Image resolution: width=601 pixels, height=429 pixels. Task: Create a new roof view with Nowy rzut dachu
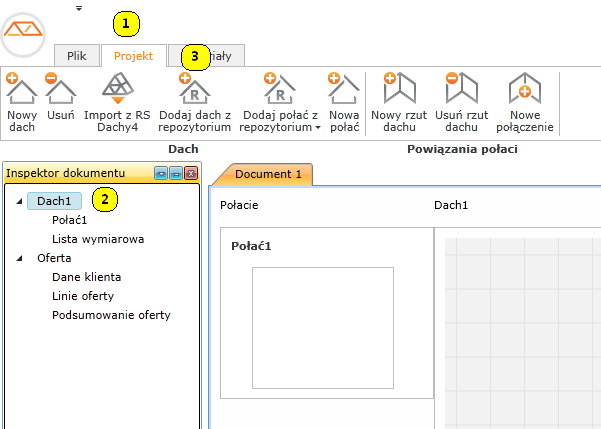(x=399, y=92)
